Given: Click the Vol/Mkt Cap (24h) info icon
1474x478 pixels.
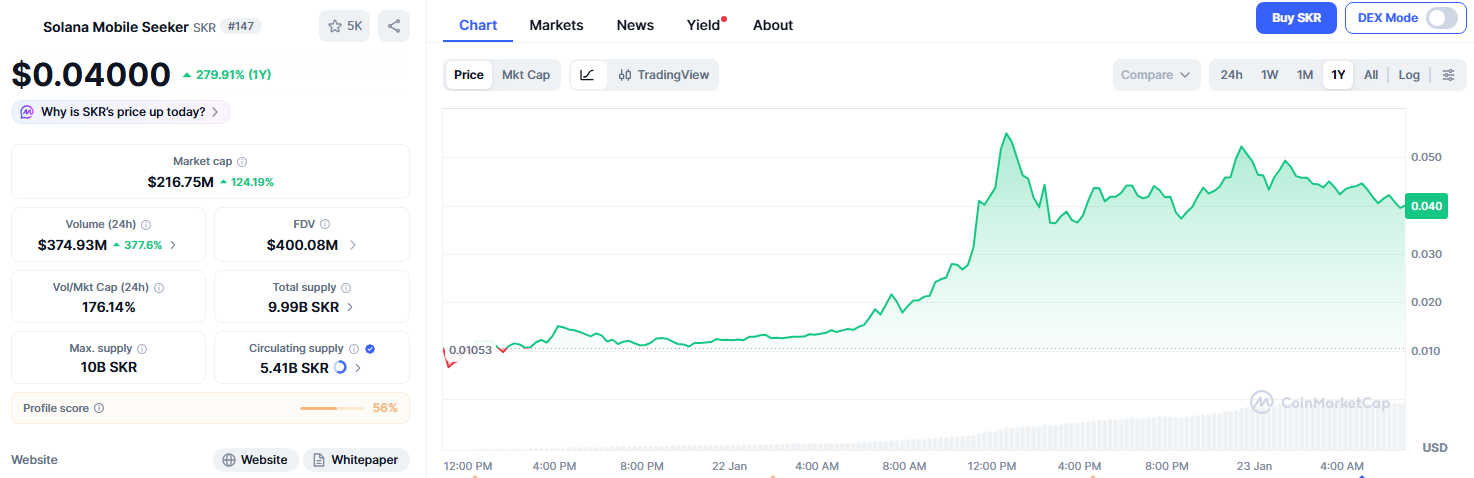Looking at the screenshot, I should point(159,288).
